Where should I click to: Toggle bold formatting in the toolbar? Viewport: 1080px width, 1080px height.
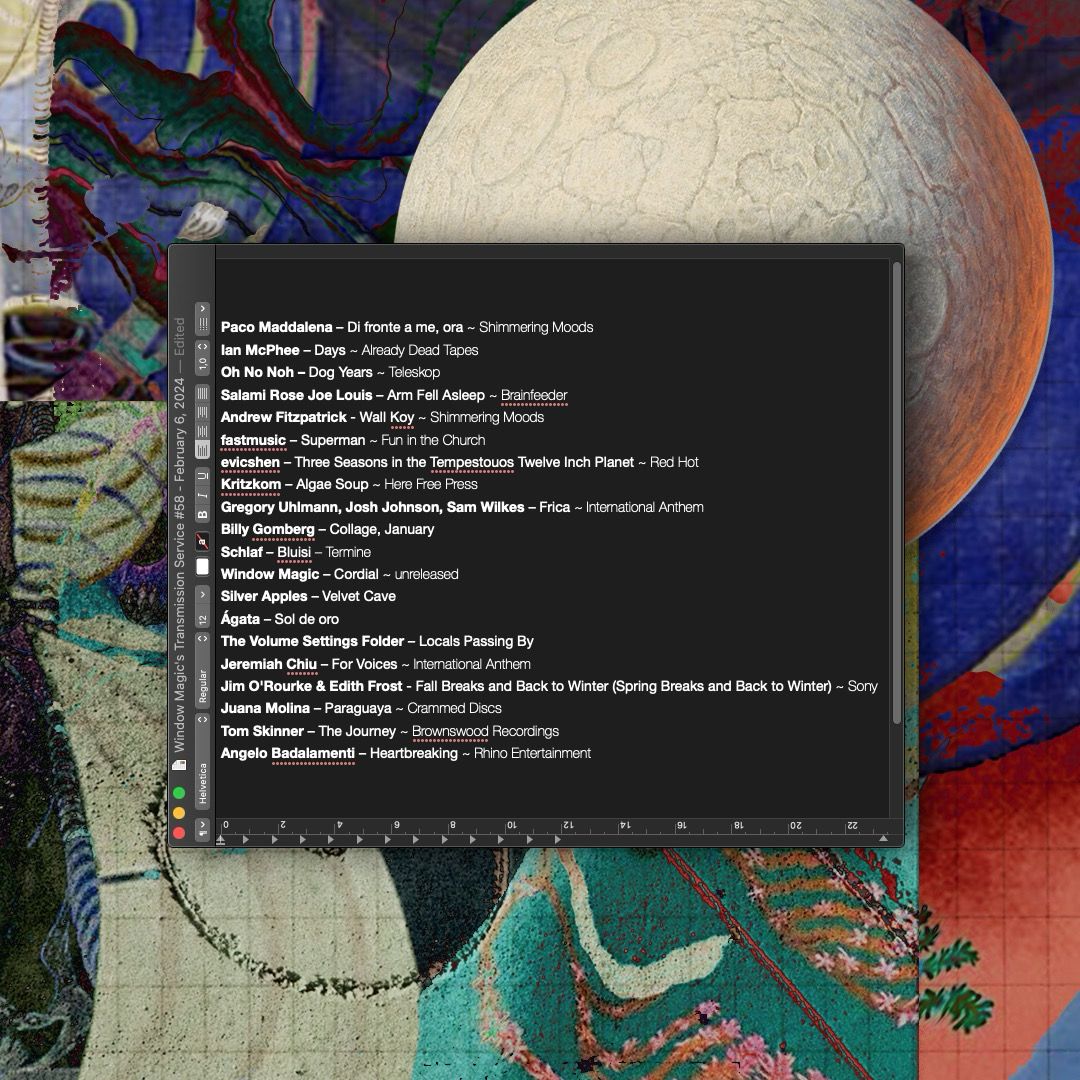point(202,515)
